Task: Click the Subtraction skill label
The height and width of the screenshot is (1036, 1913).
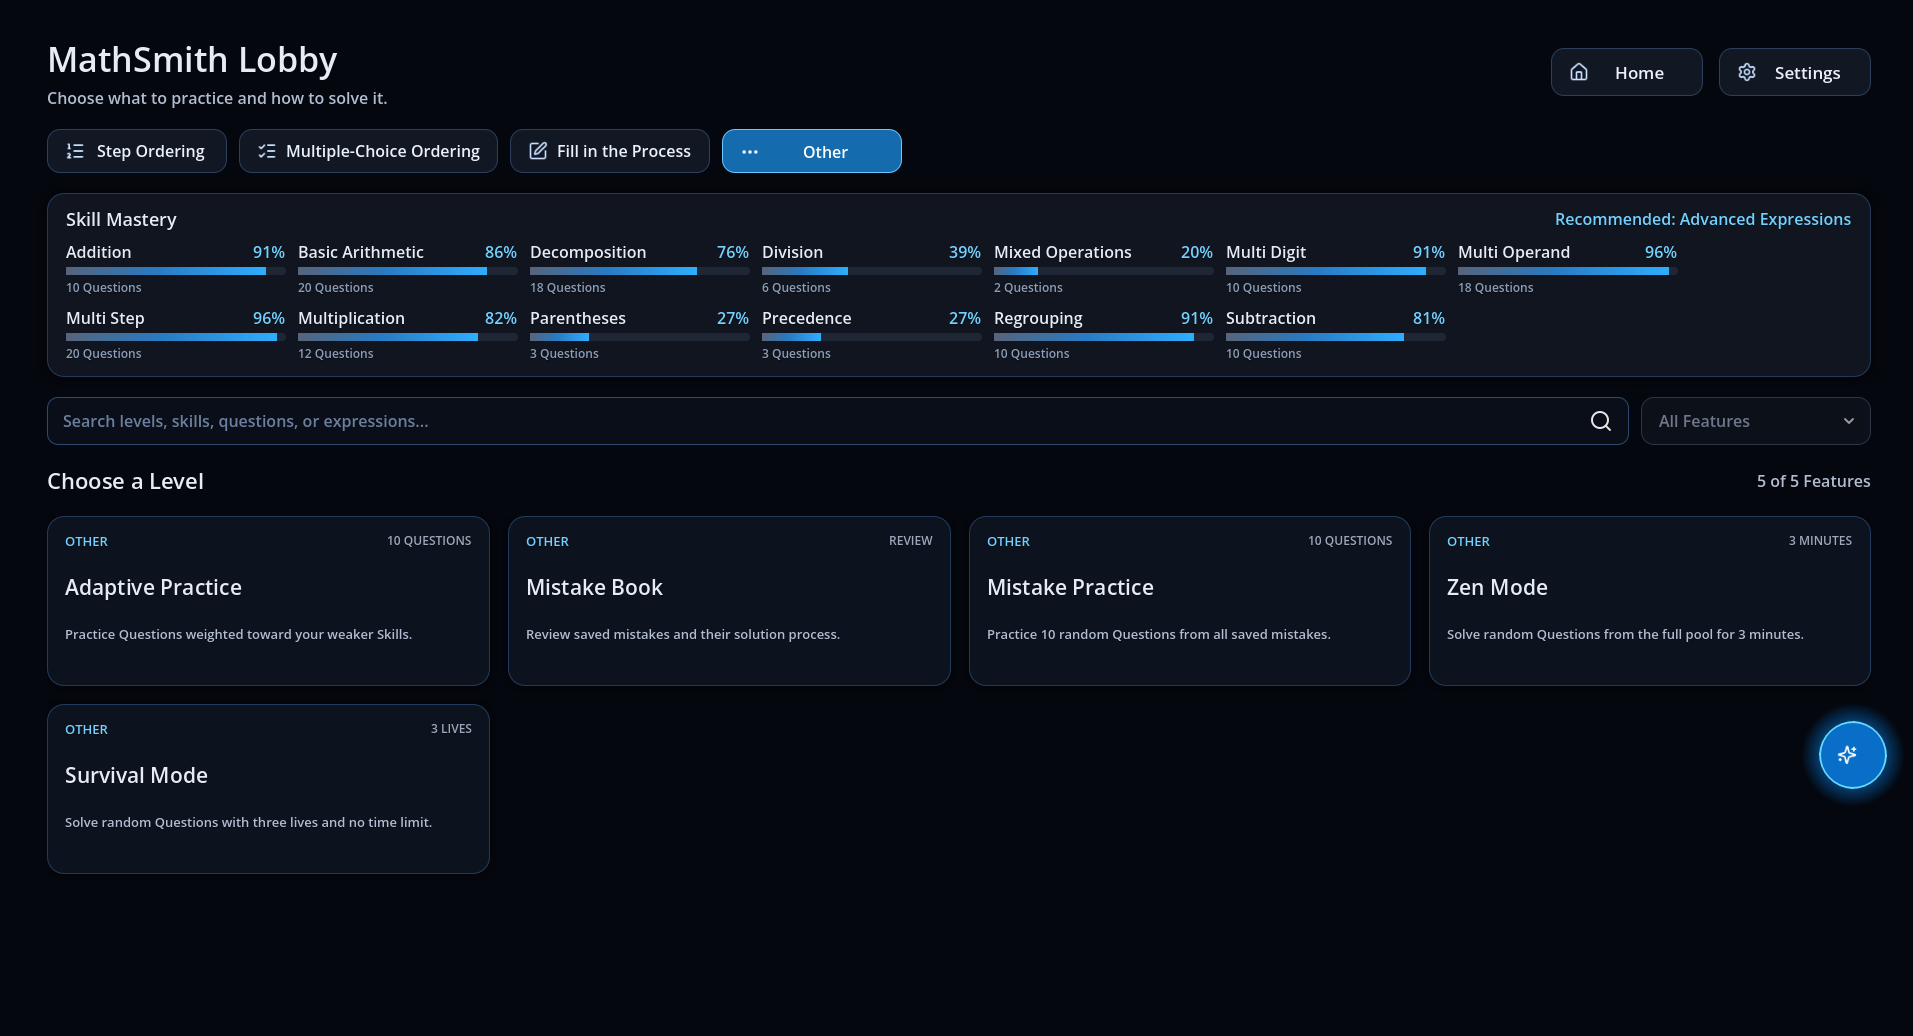Action: [1271, 318]
